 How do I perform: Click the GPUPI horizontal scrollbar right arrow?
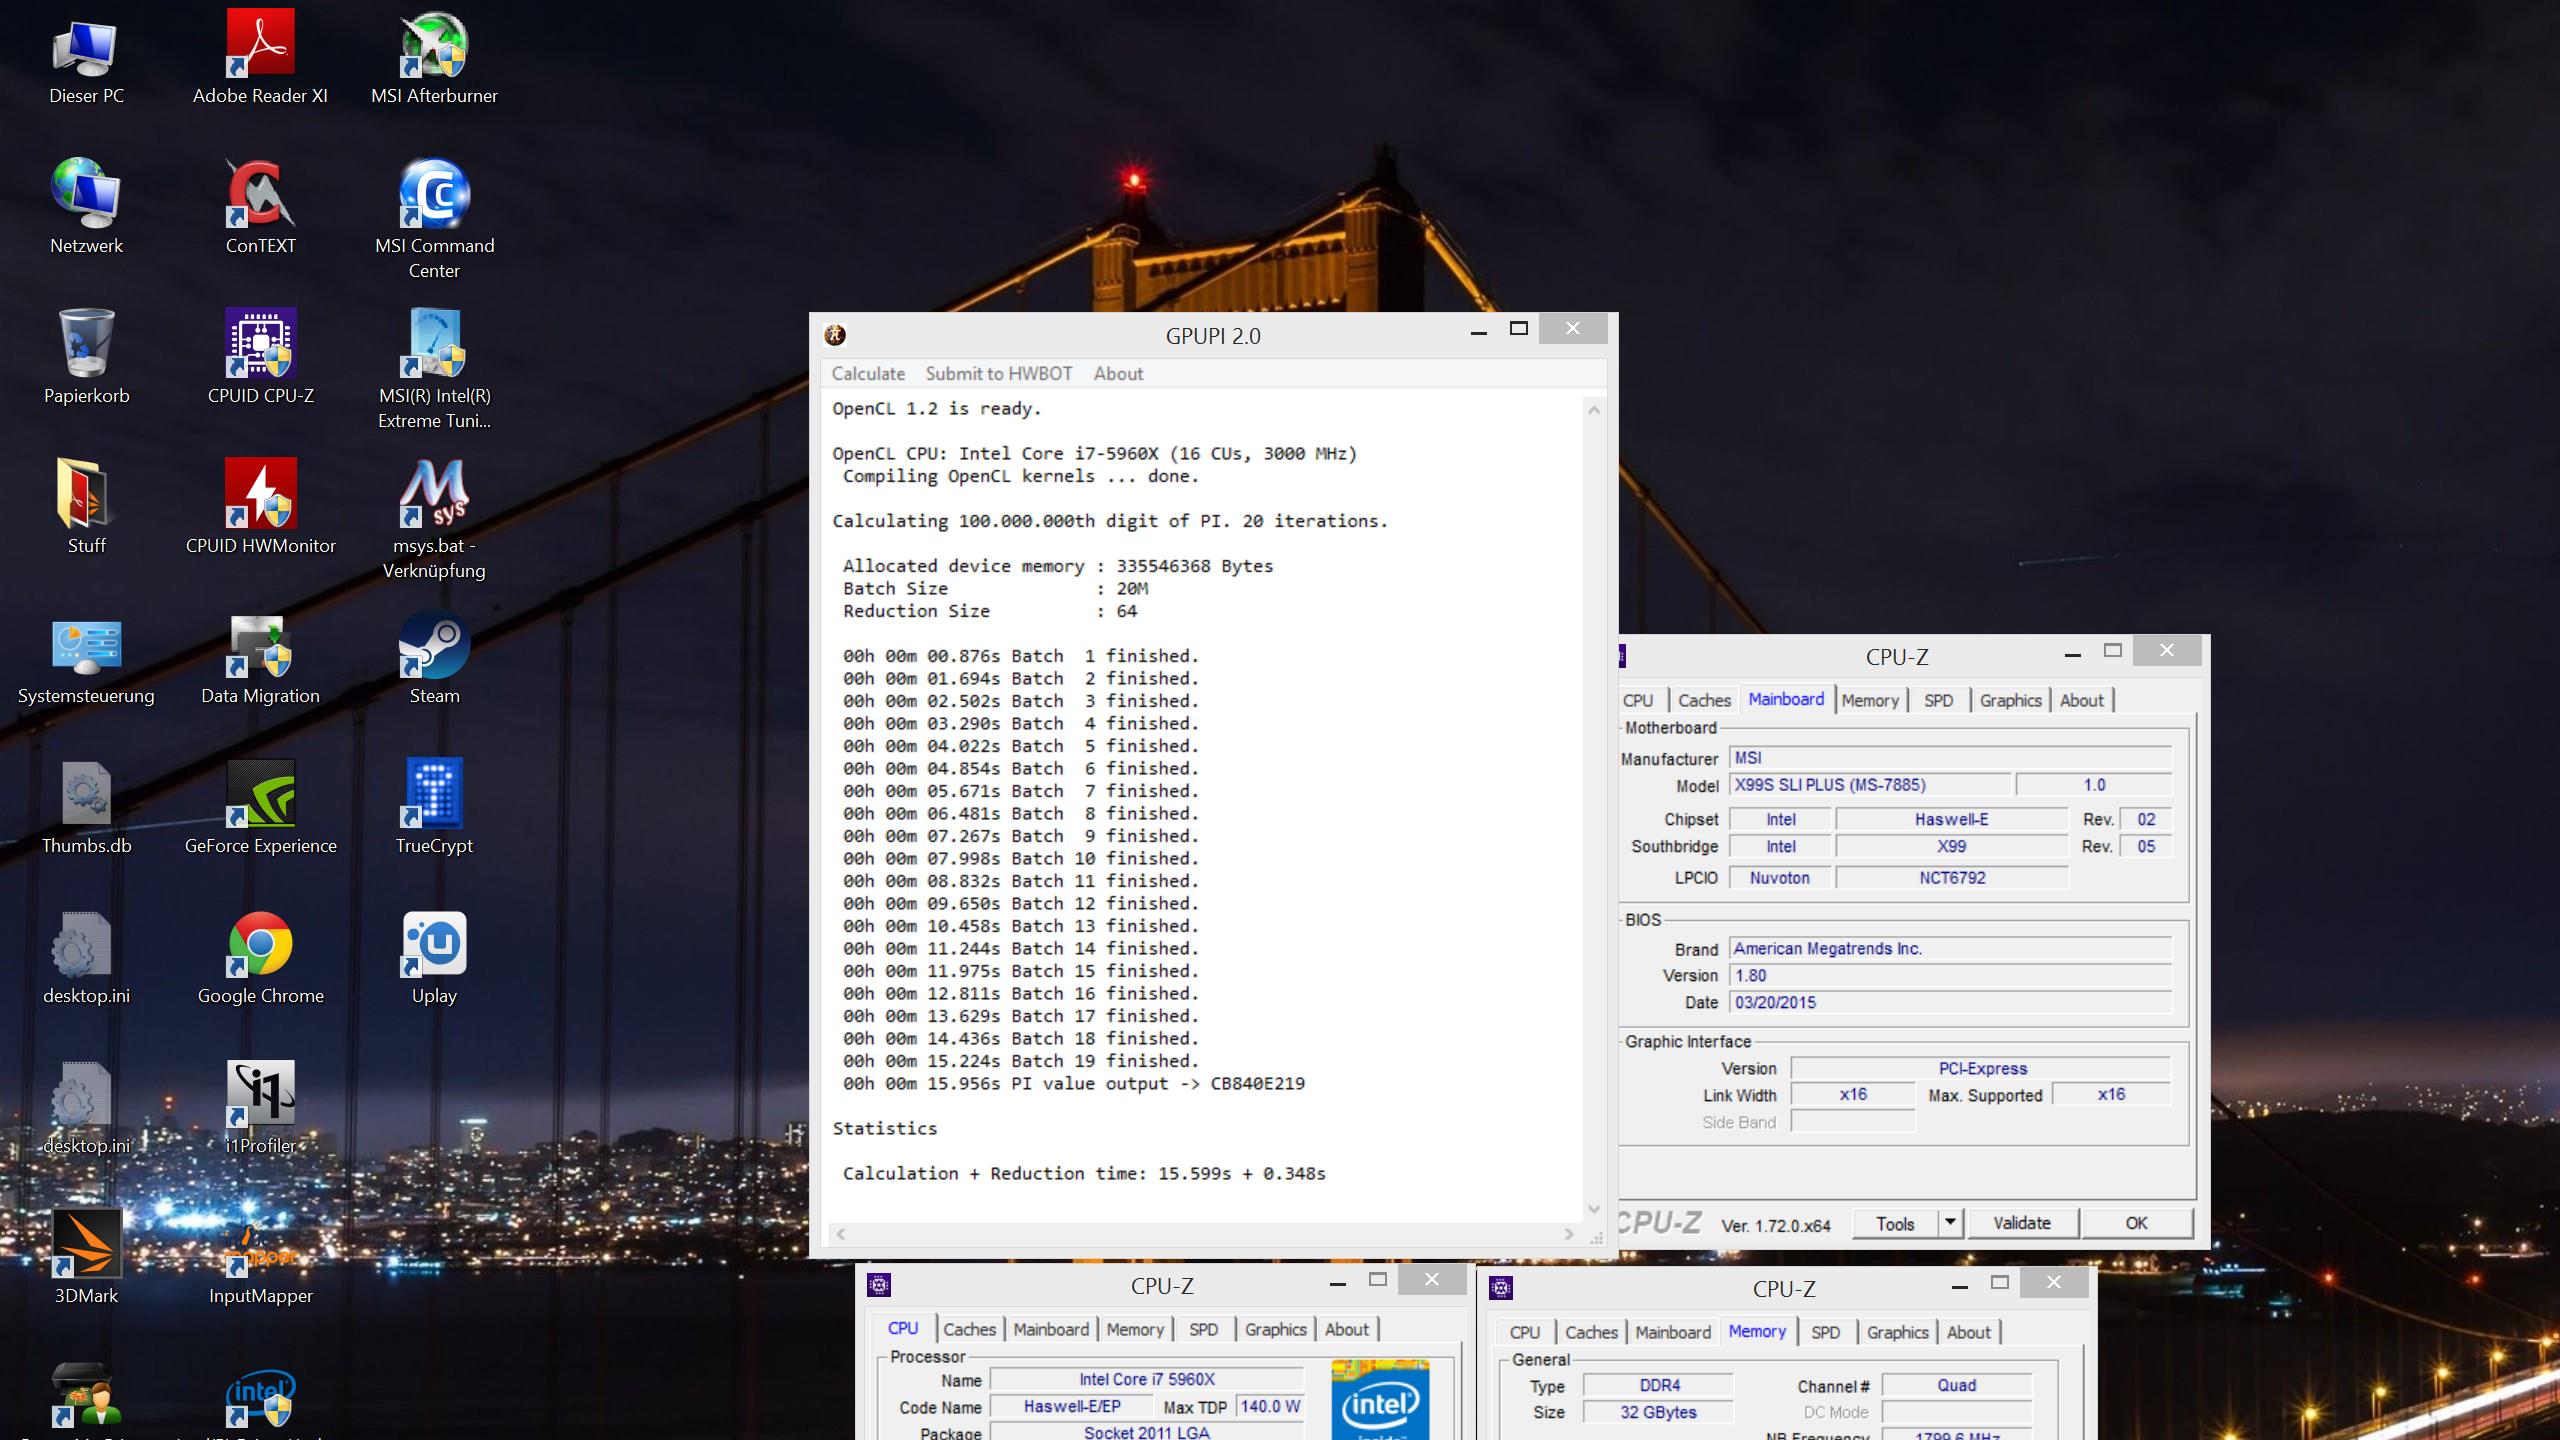1568,1234
